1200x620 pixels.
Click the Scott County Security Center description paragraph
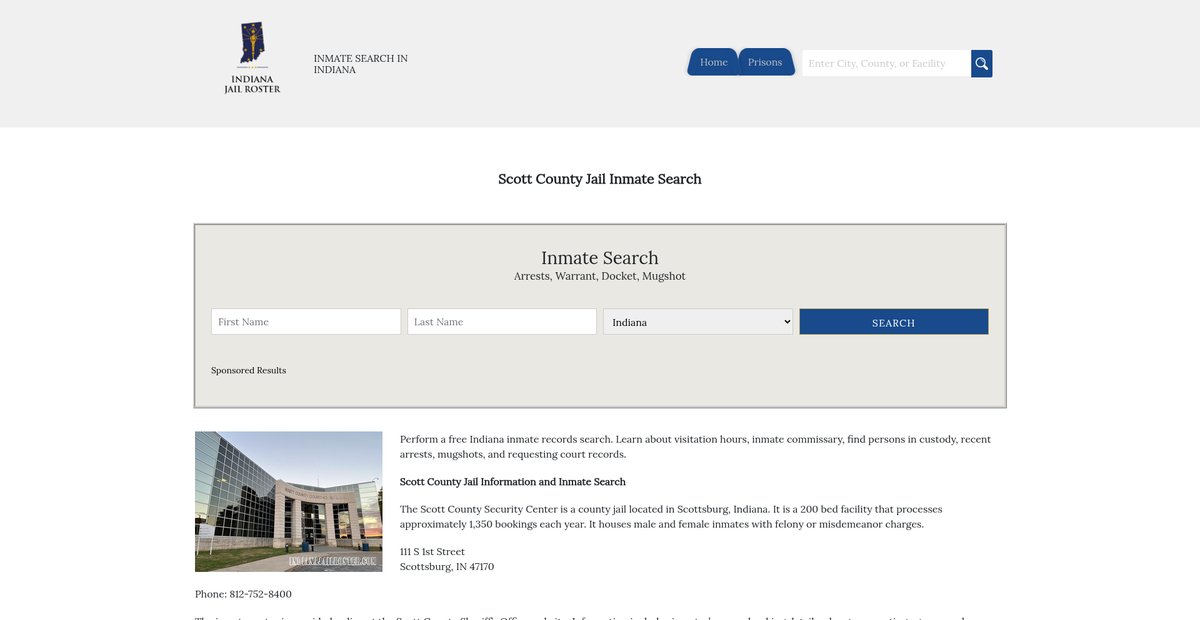pos(670,516)
